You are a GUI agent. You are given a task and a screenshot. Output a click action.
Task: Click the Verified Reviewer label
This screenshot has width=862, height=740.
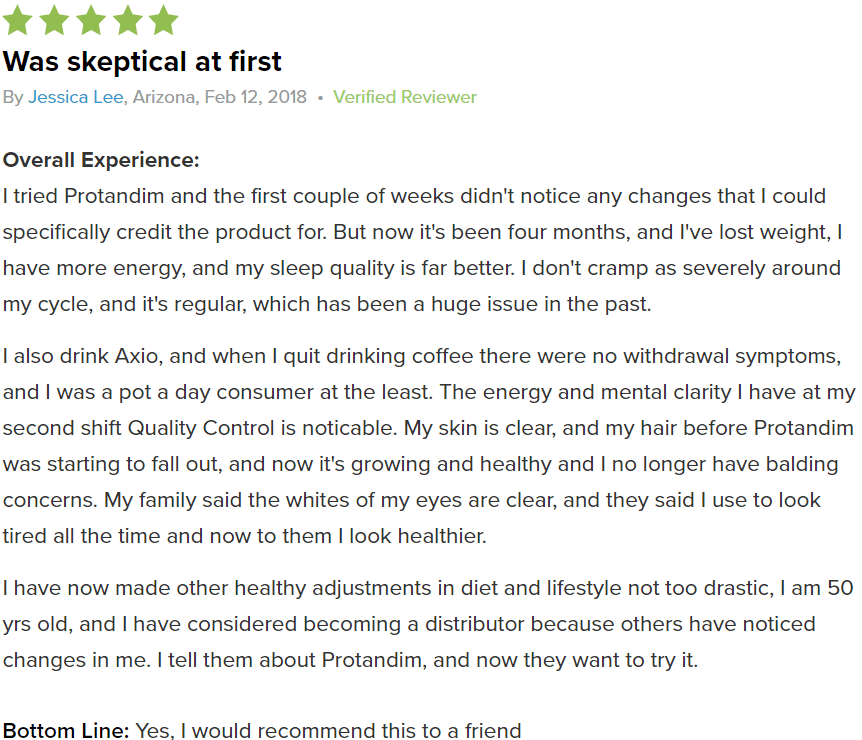coord(405,97)
